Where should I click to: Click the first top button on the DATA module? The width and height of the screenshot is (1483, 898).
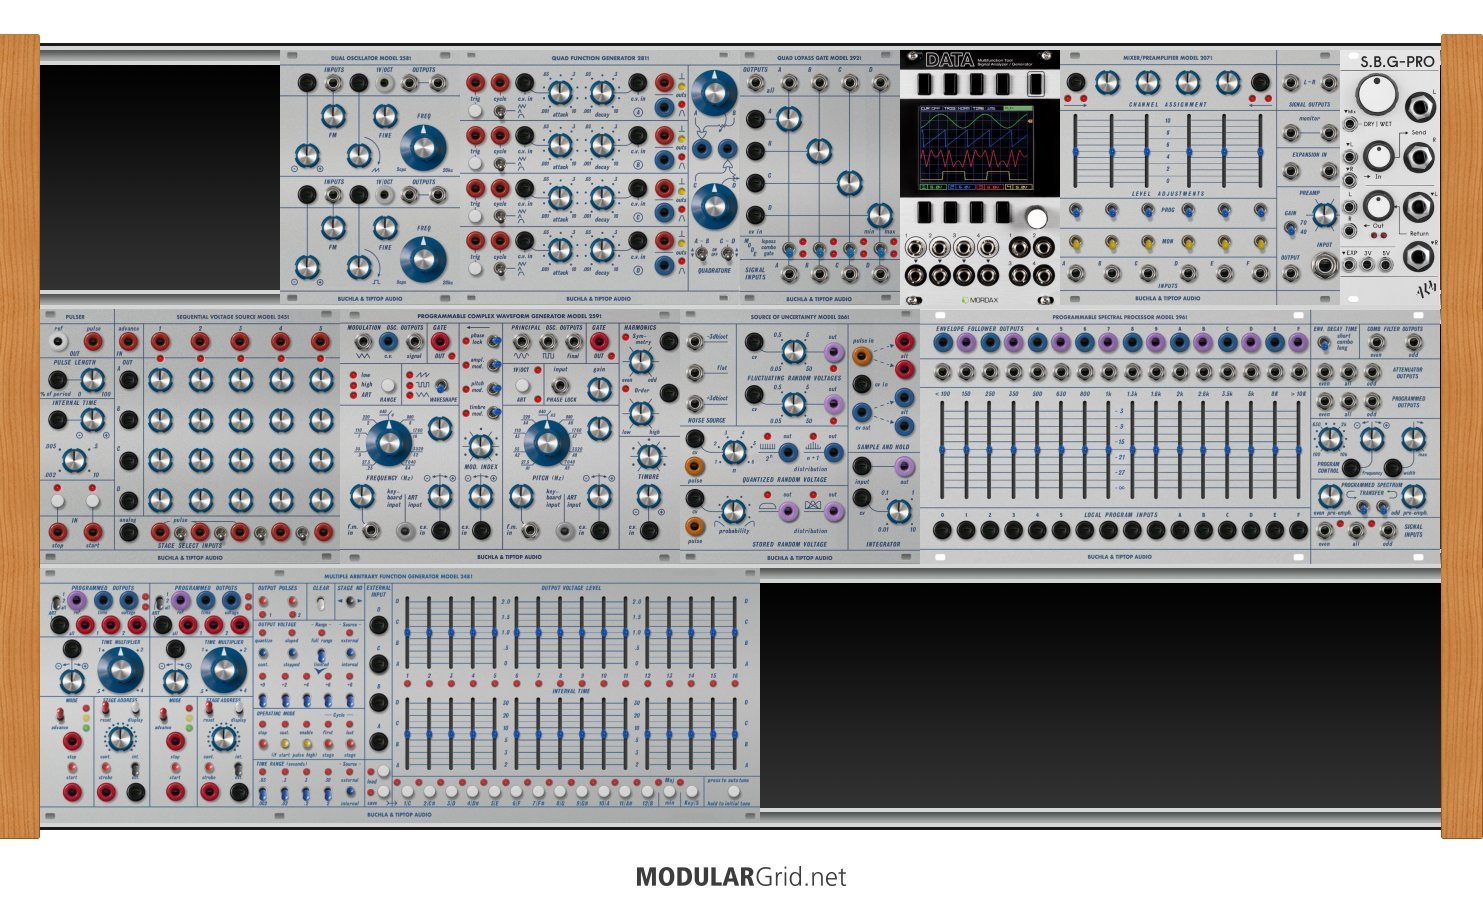click(924, 84)
